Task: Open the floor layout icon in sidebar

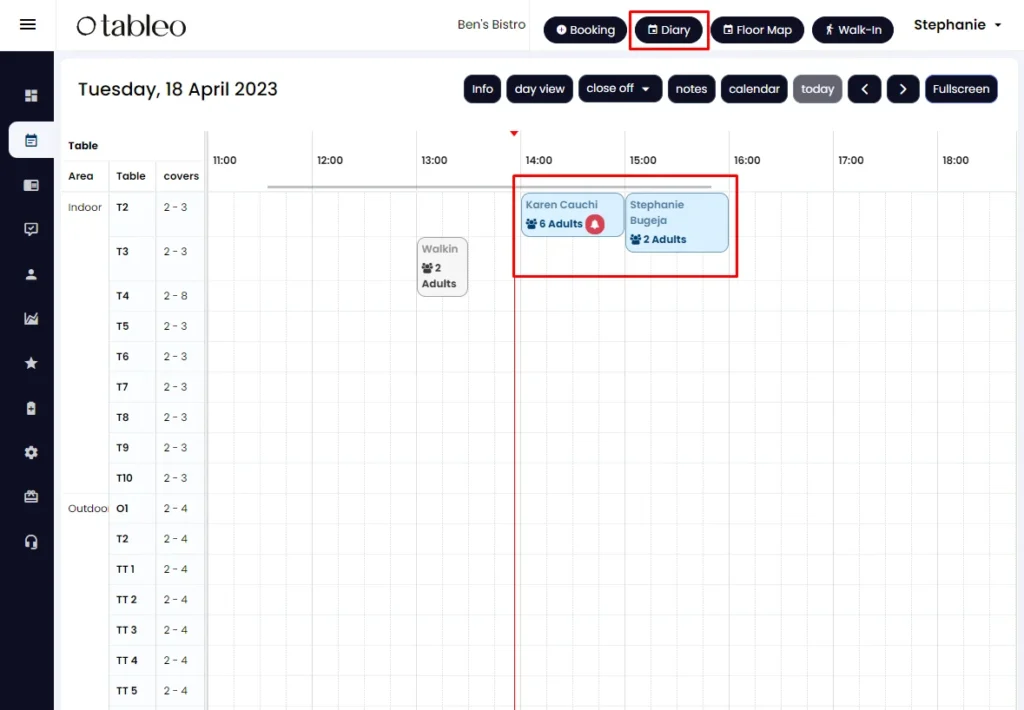Action: [31, 185]
